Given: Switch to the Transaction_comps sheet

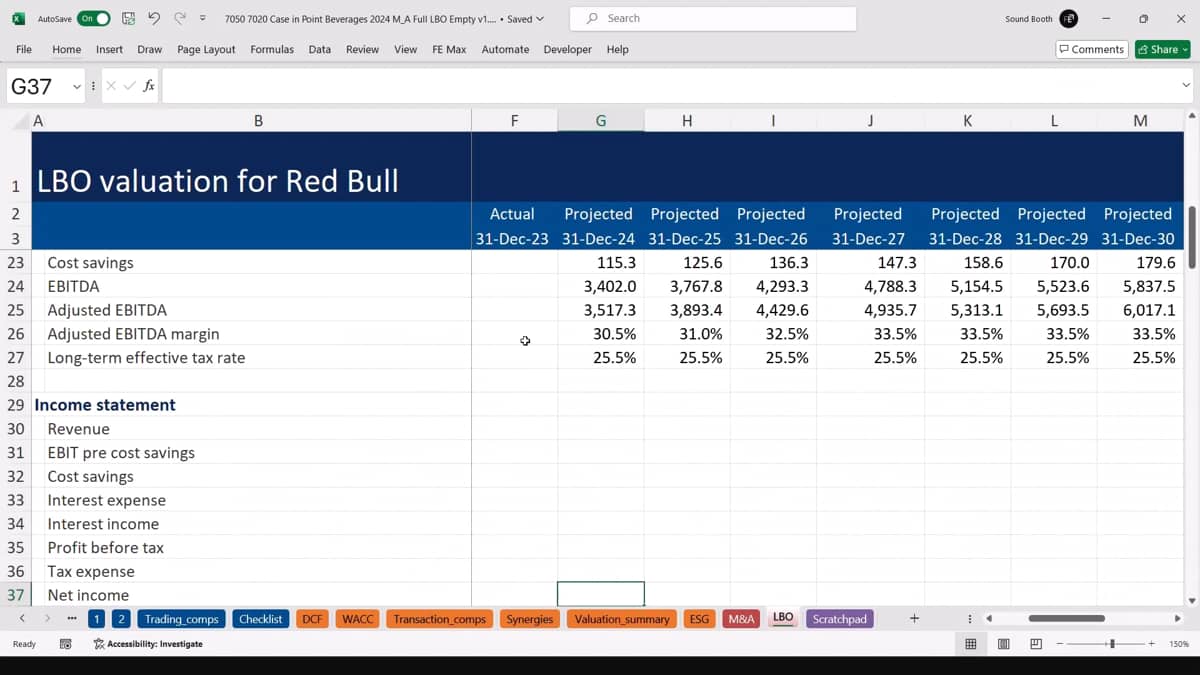Looking at the screenshot, I should pos(439,619).
